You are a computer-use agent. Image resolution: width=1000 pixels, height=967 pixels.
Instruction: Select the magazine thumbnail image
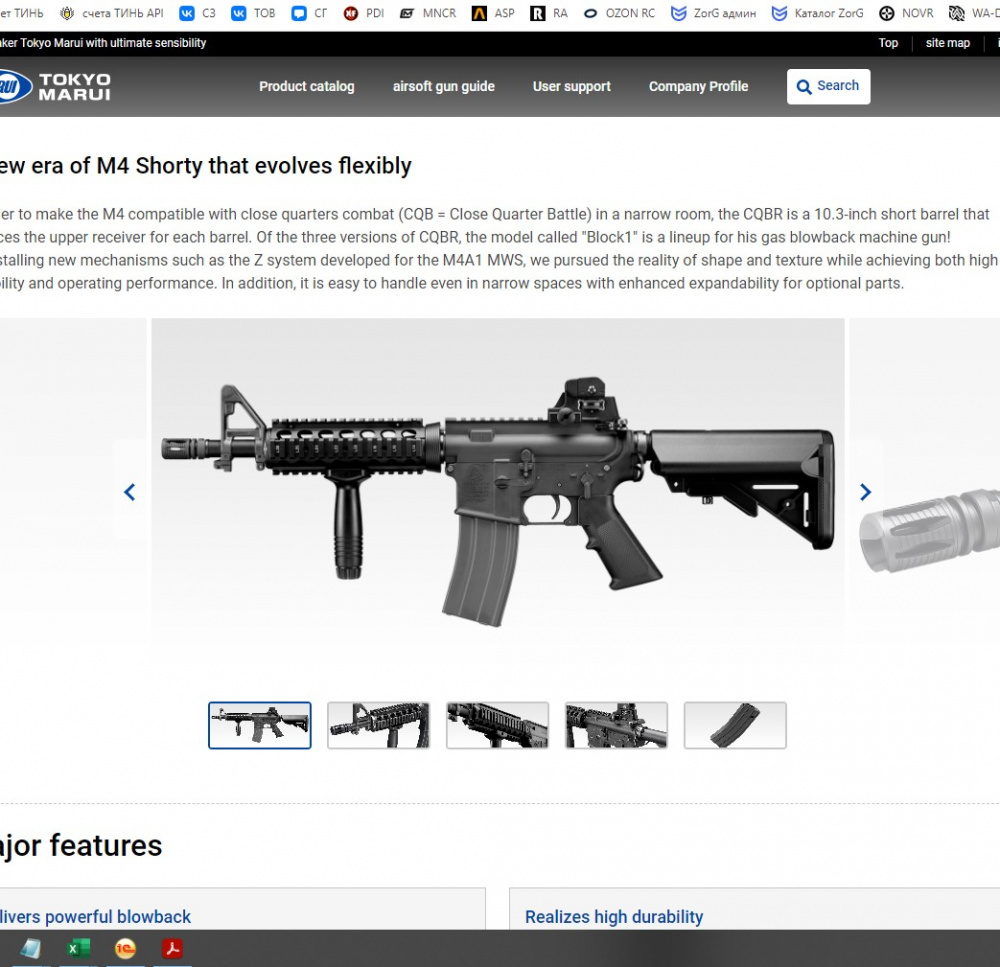coord(735,725)
